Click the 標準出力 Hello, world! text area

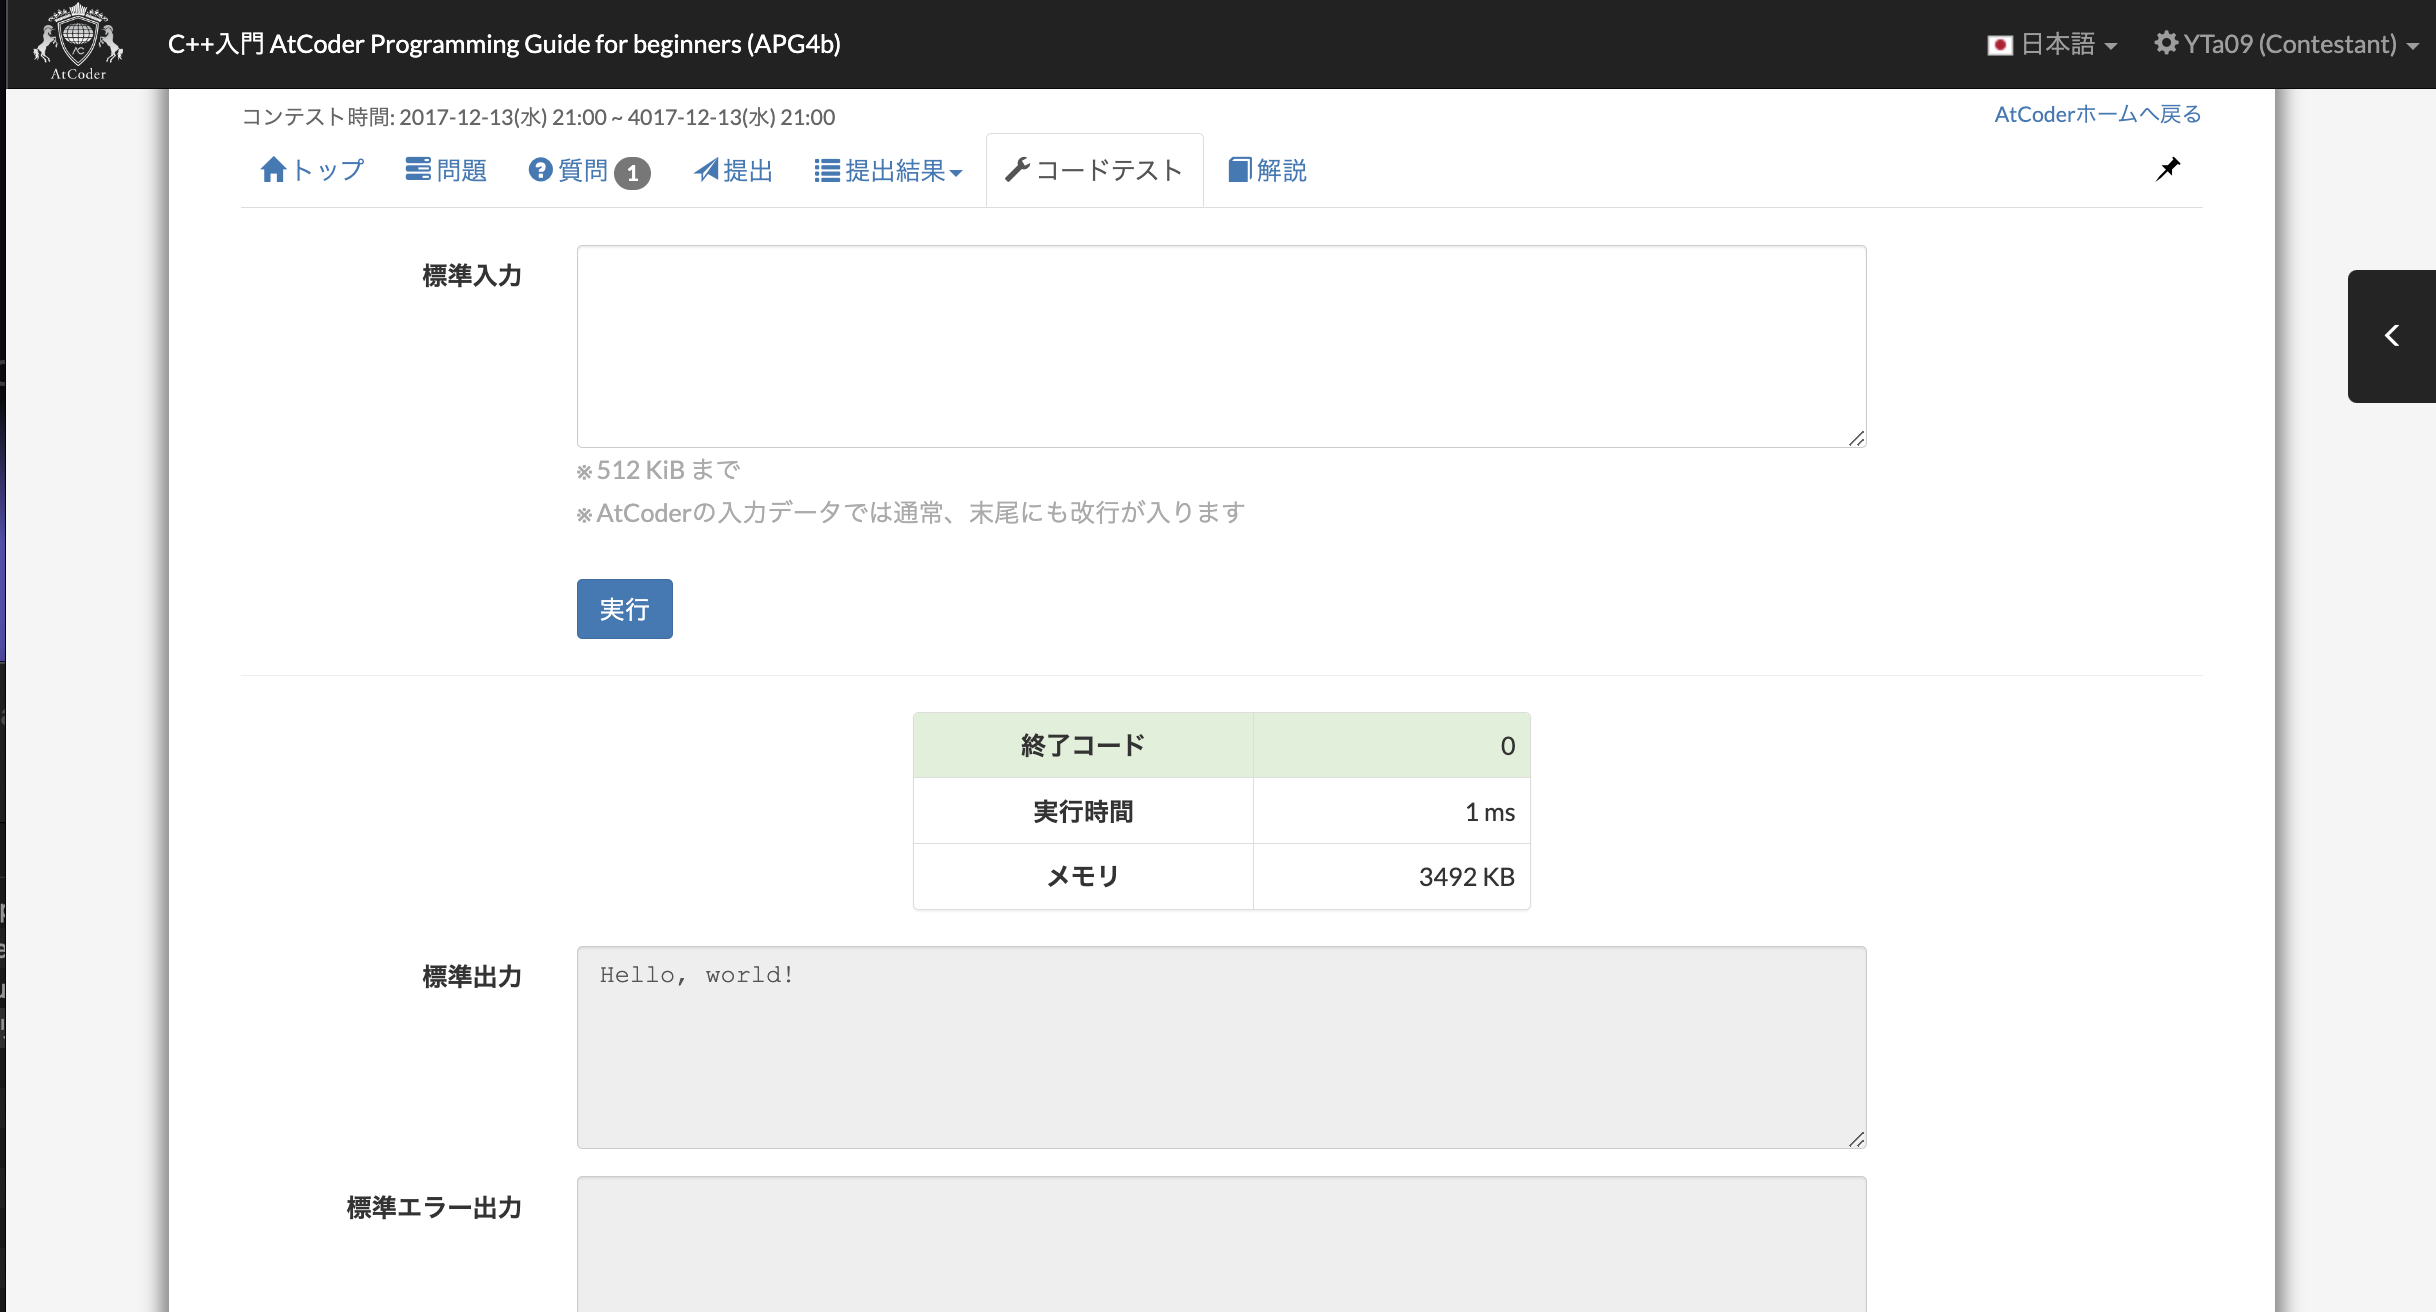coord(1221,1047)
